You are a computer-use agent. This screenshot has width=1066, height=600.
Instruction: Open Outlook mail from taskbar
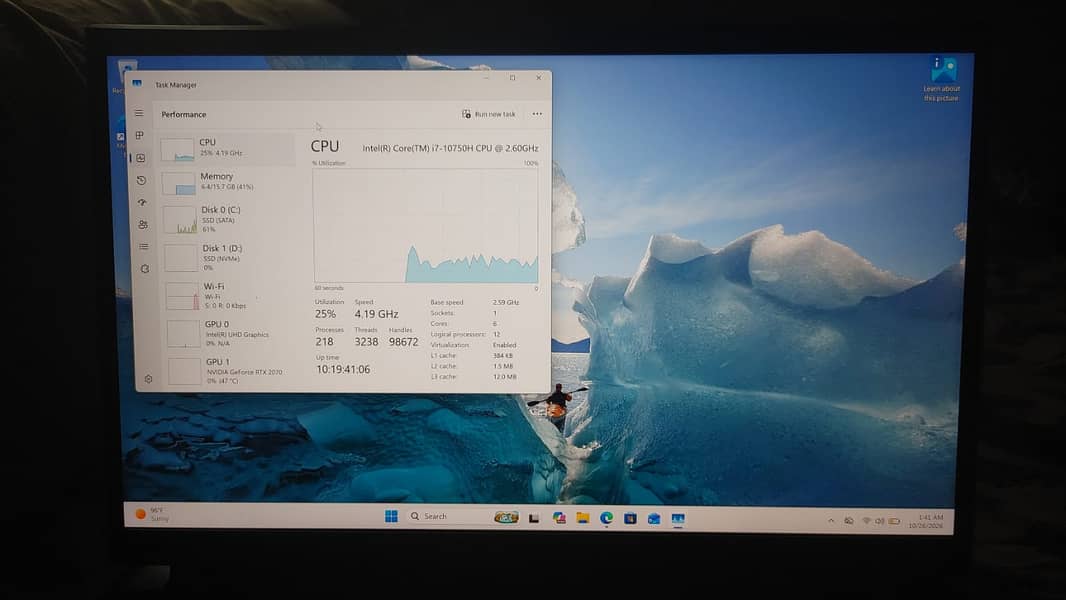pos(654,518)
